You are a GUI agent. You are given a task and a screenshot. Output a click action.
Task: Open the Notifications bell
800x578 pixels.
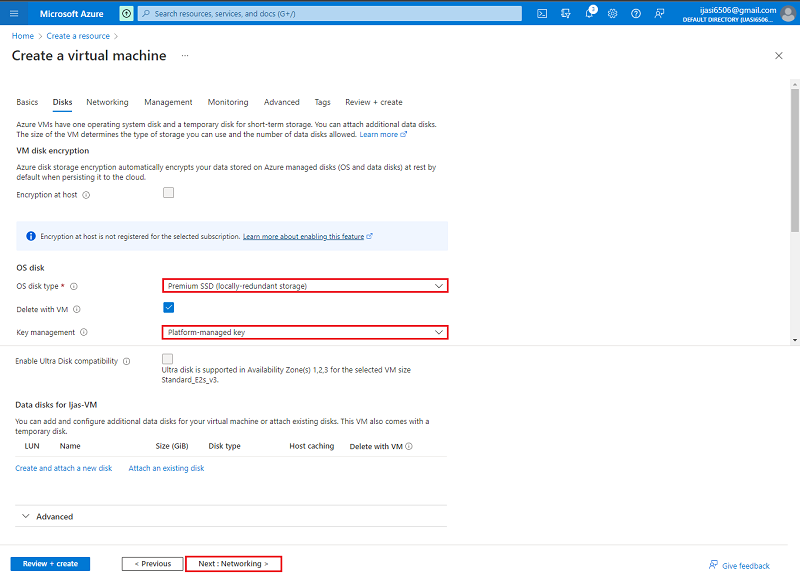pyautogui.click(x=589, y=14)
